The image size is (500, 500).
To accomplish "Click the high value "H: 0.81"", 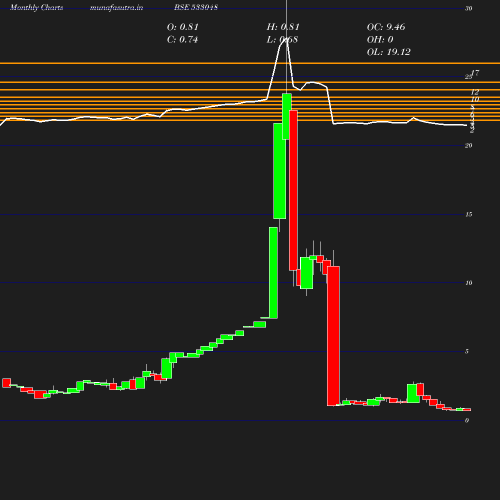I will (283, 27).
